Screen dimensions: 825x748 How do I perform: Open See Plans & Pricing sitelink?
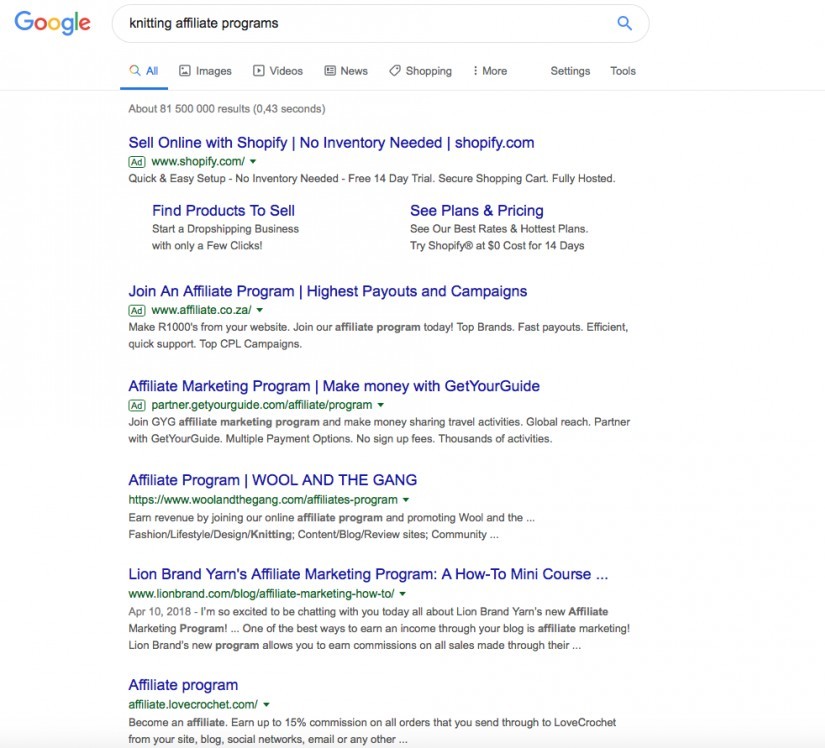(477, 210)
